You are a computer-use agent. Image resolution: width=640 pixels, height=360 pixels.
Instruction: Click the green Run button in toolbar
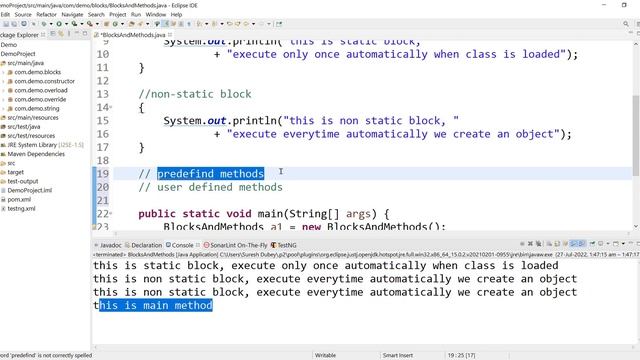coord(59,24)
